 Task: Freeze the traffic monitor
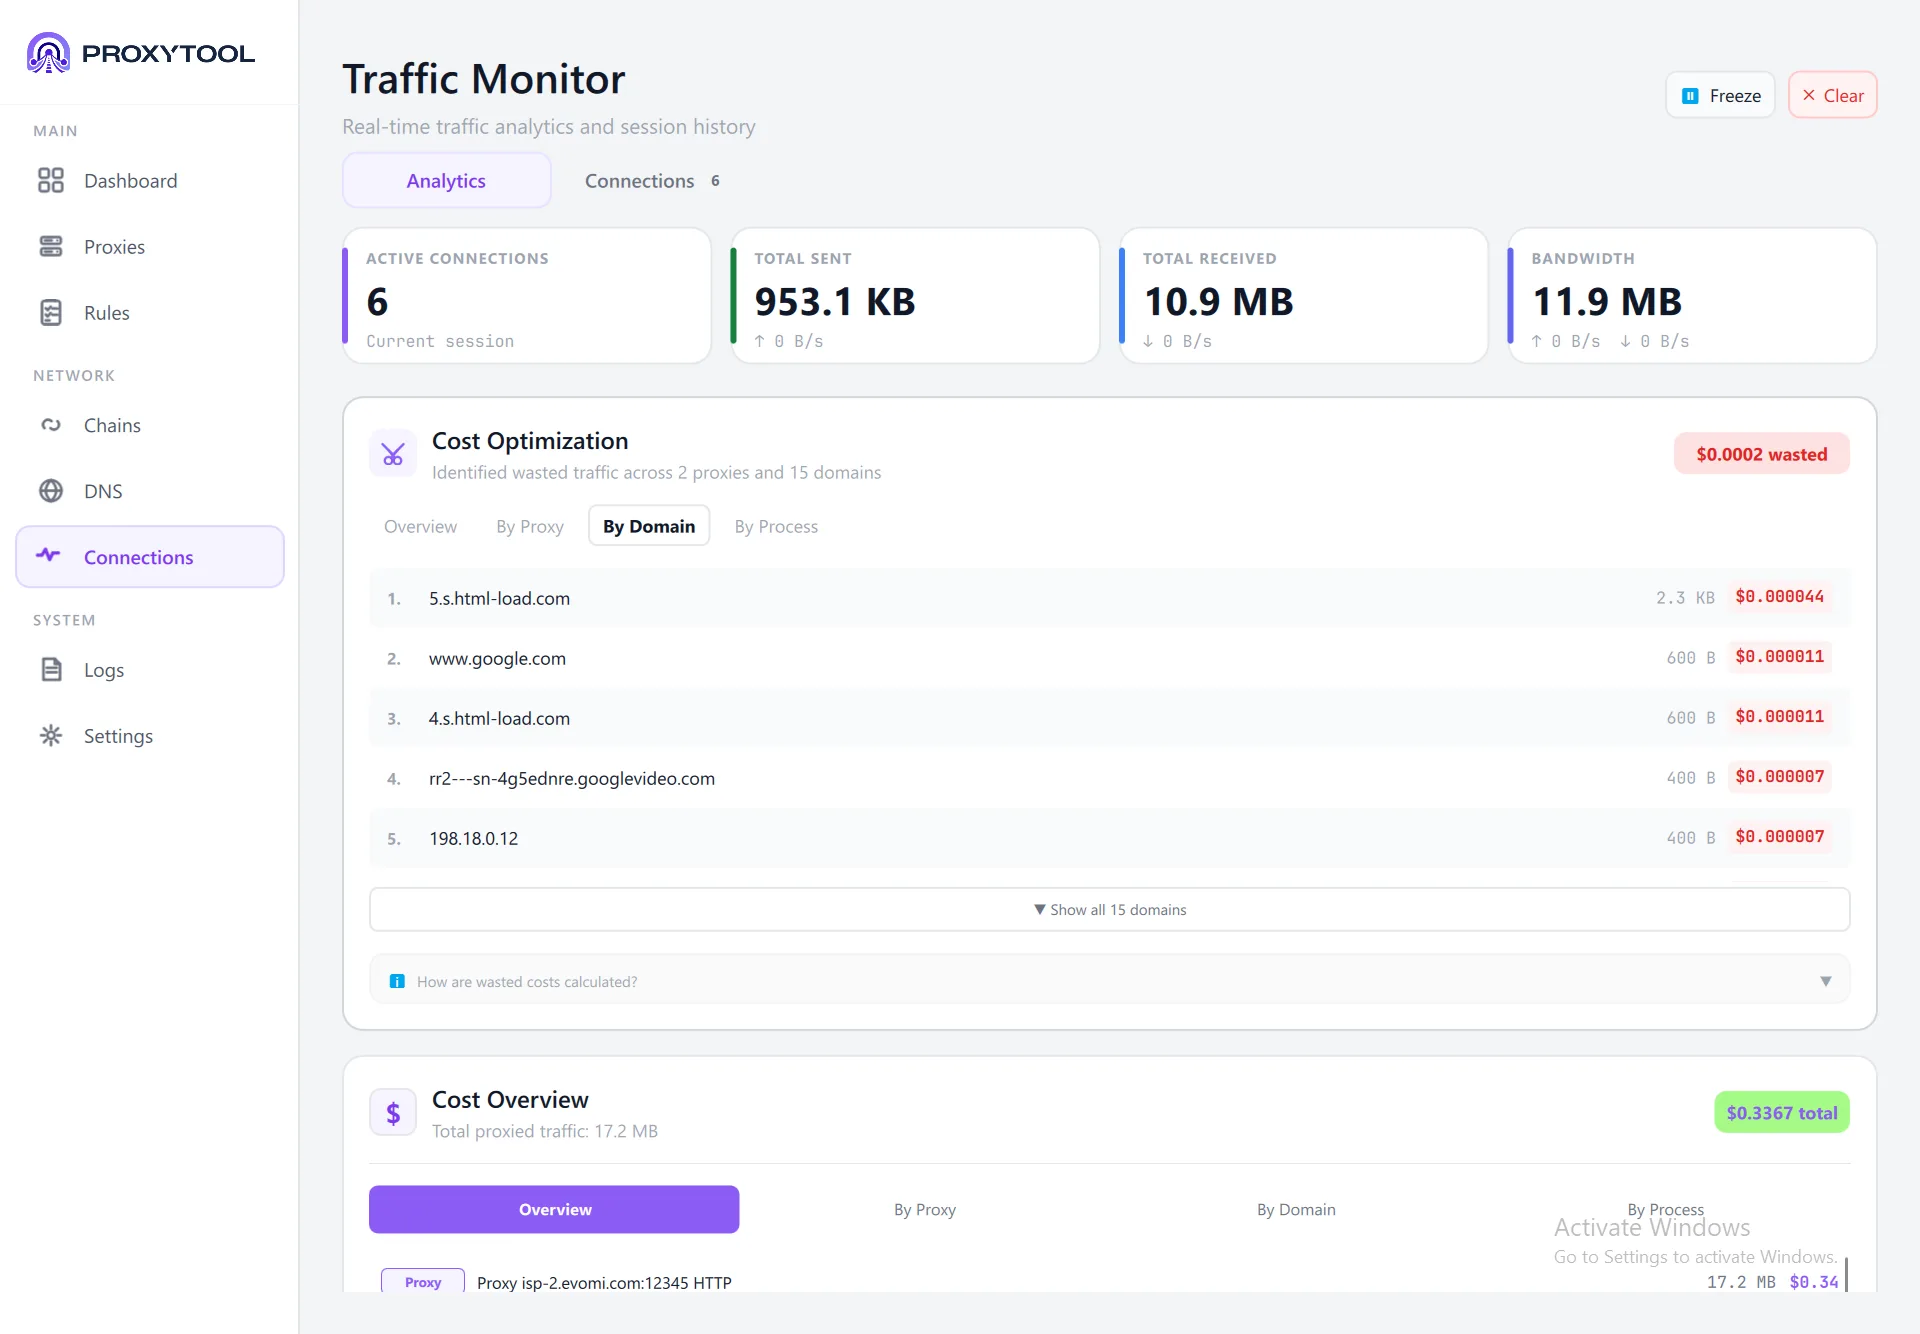[x=1720, y=95]
